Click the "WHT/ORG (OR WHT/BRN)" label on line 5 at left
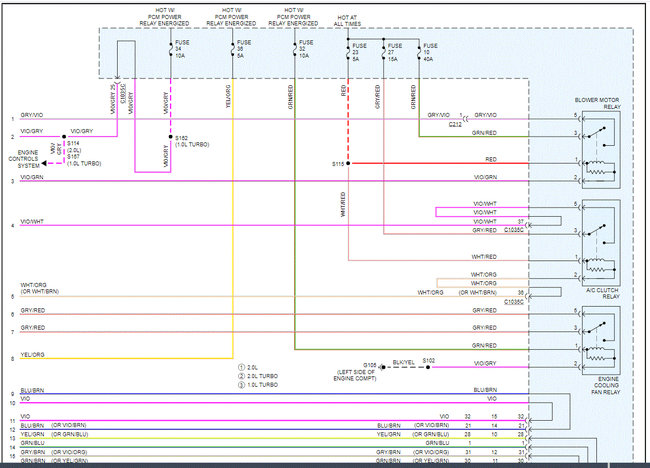Screen dimensions: 650x468 click(40, 288)
